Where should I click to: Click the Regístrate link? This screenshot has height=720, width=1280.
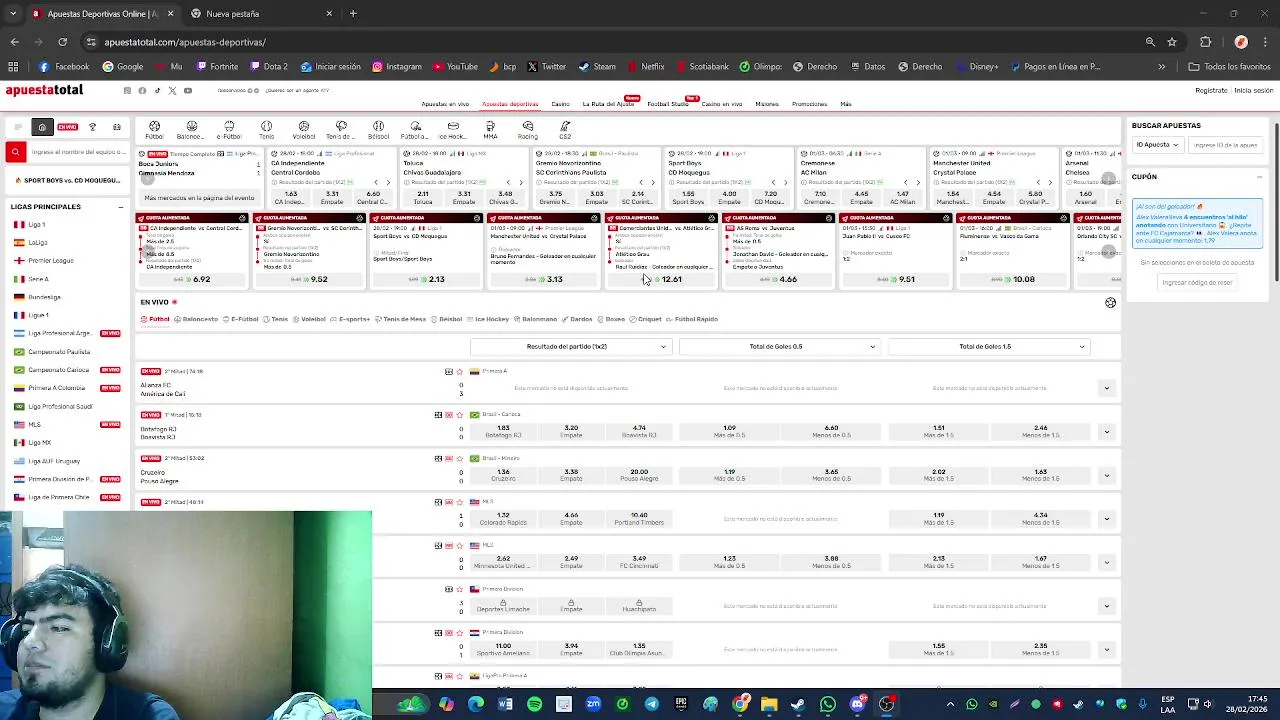(1211, 90)
